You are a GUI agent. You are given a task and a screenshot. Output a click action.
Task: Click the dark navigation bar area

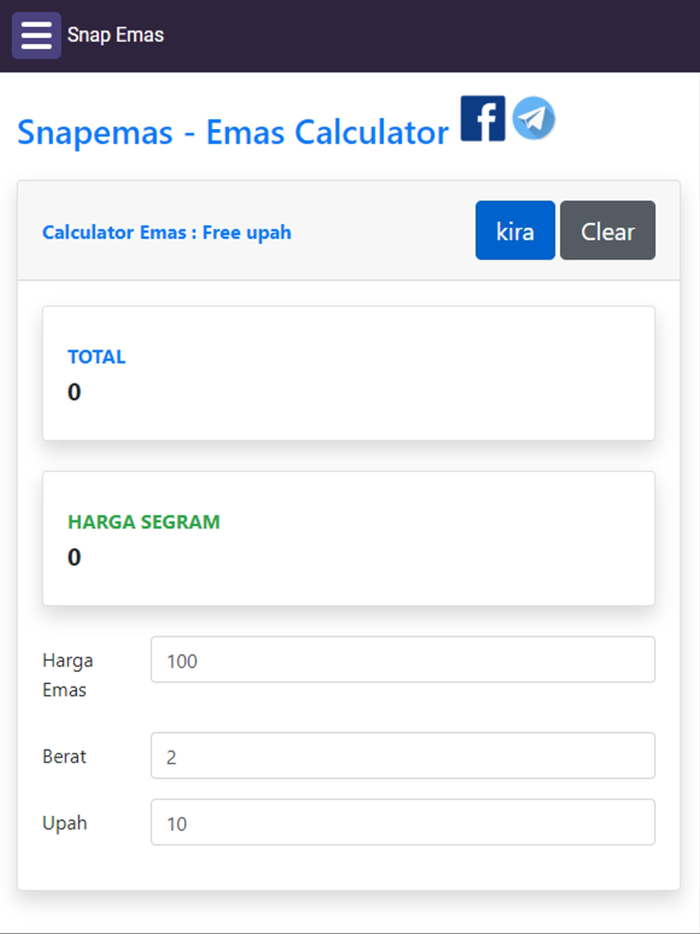pos(400,34)
